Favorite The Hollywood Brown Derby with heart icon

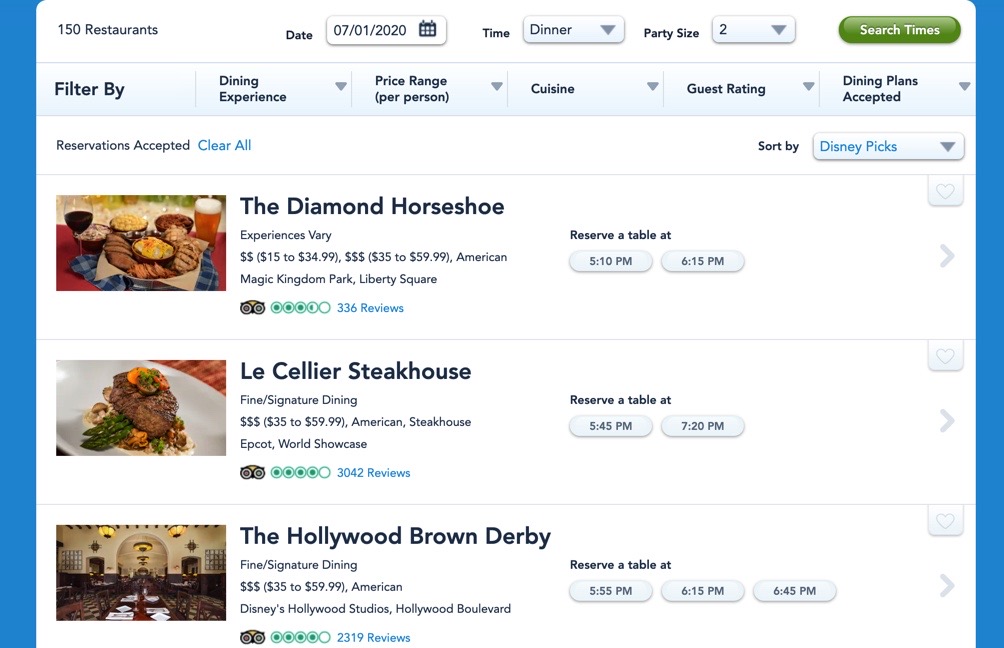(x=945, y=521)
